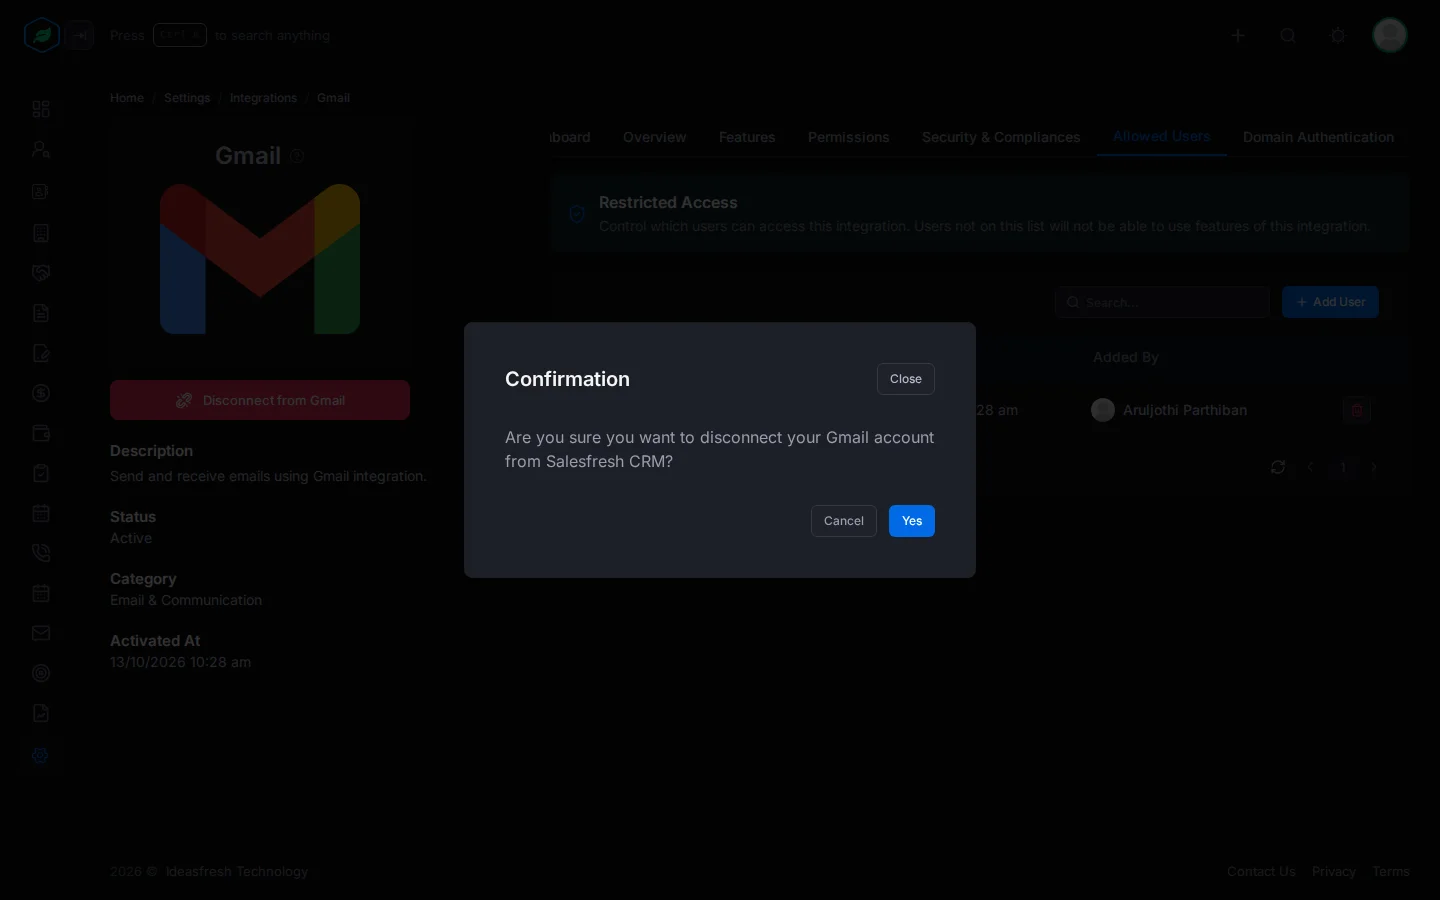Open the dollar coin icon in sidebar
The height and width of the screenshot is (900, 1440).
click(x=41, y=393)
